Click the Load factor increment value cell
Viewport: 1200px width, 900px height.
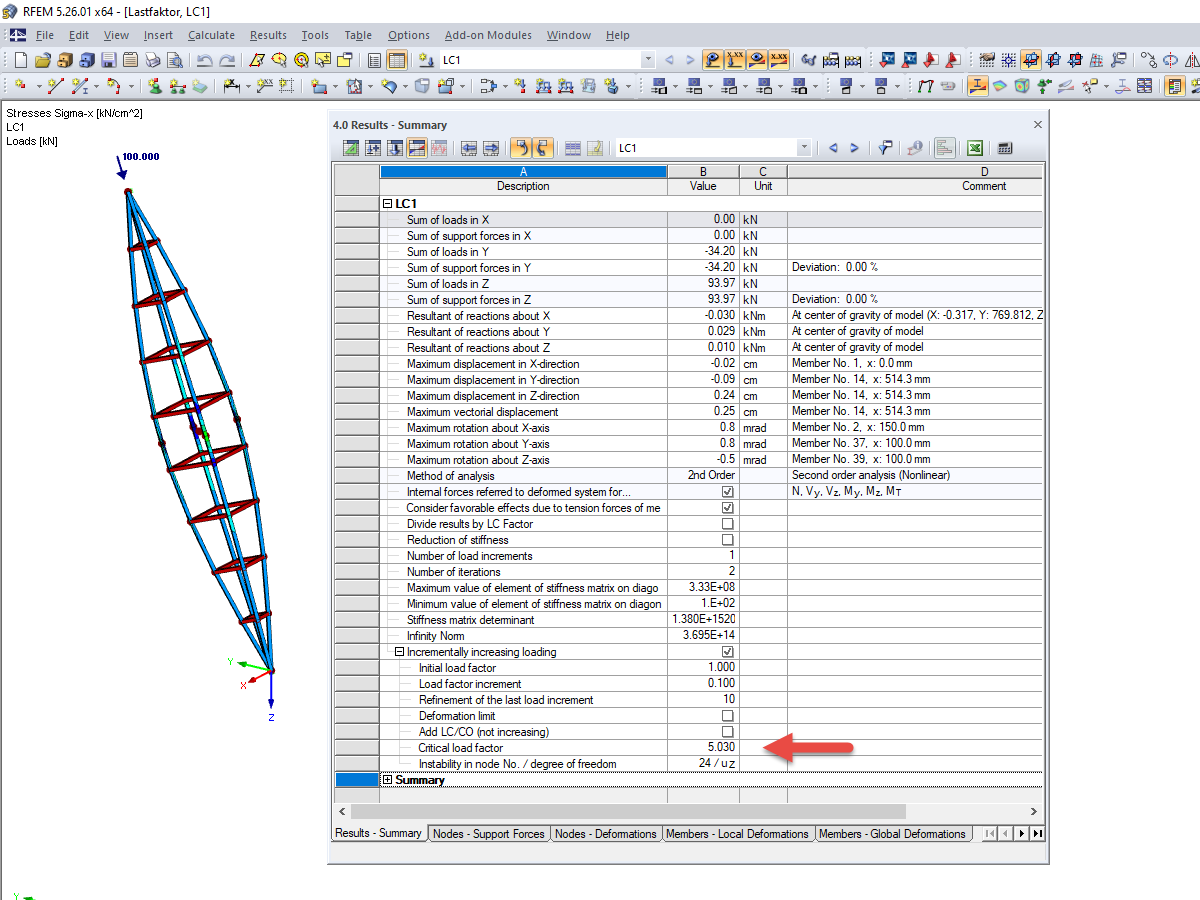[703, 684]
